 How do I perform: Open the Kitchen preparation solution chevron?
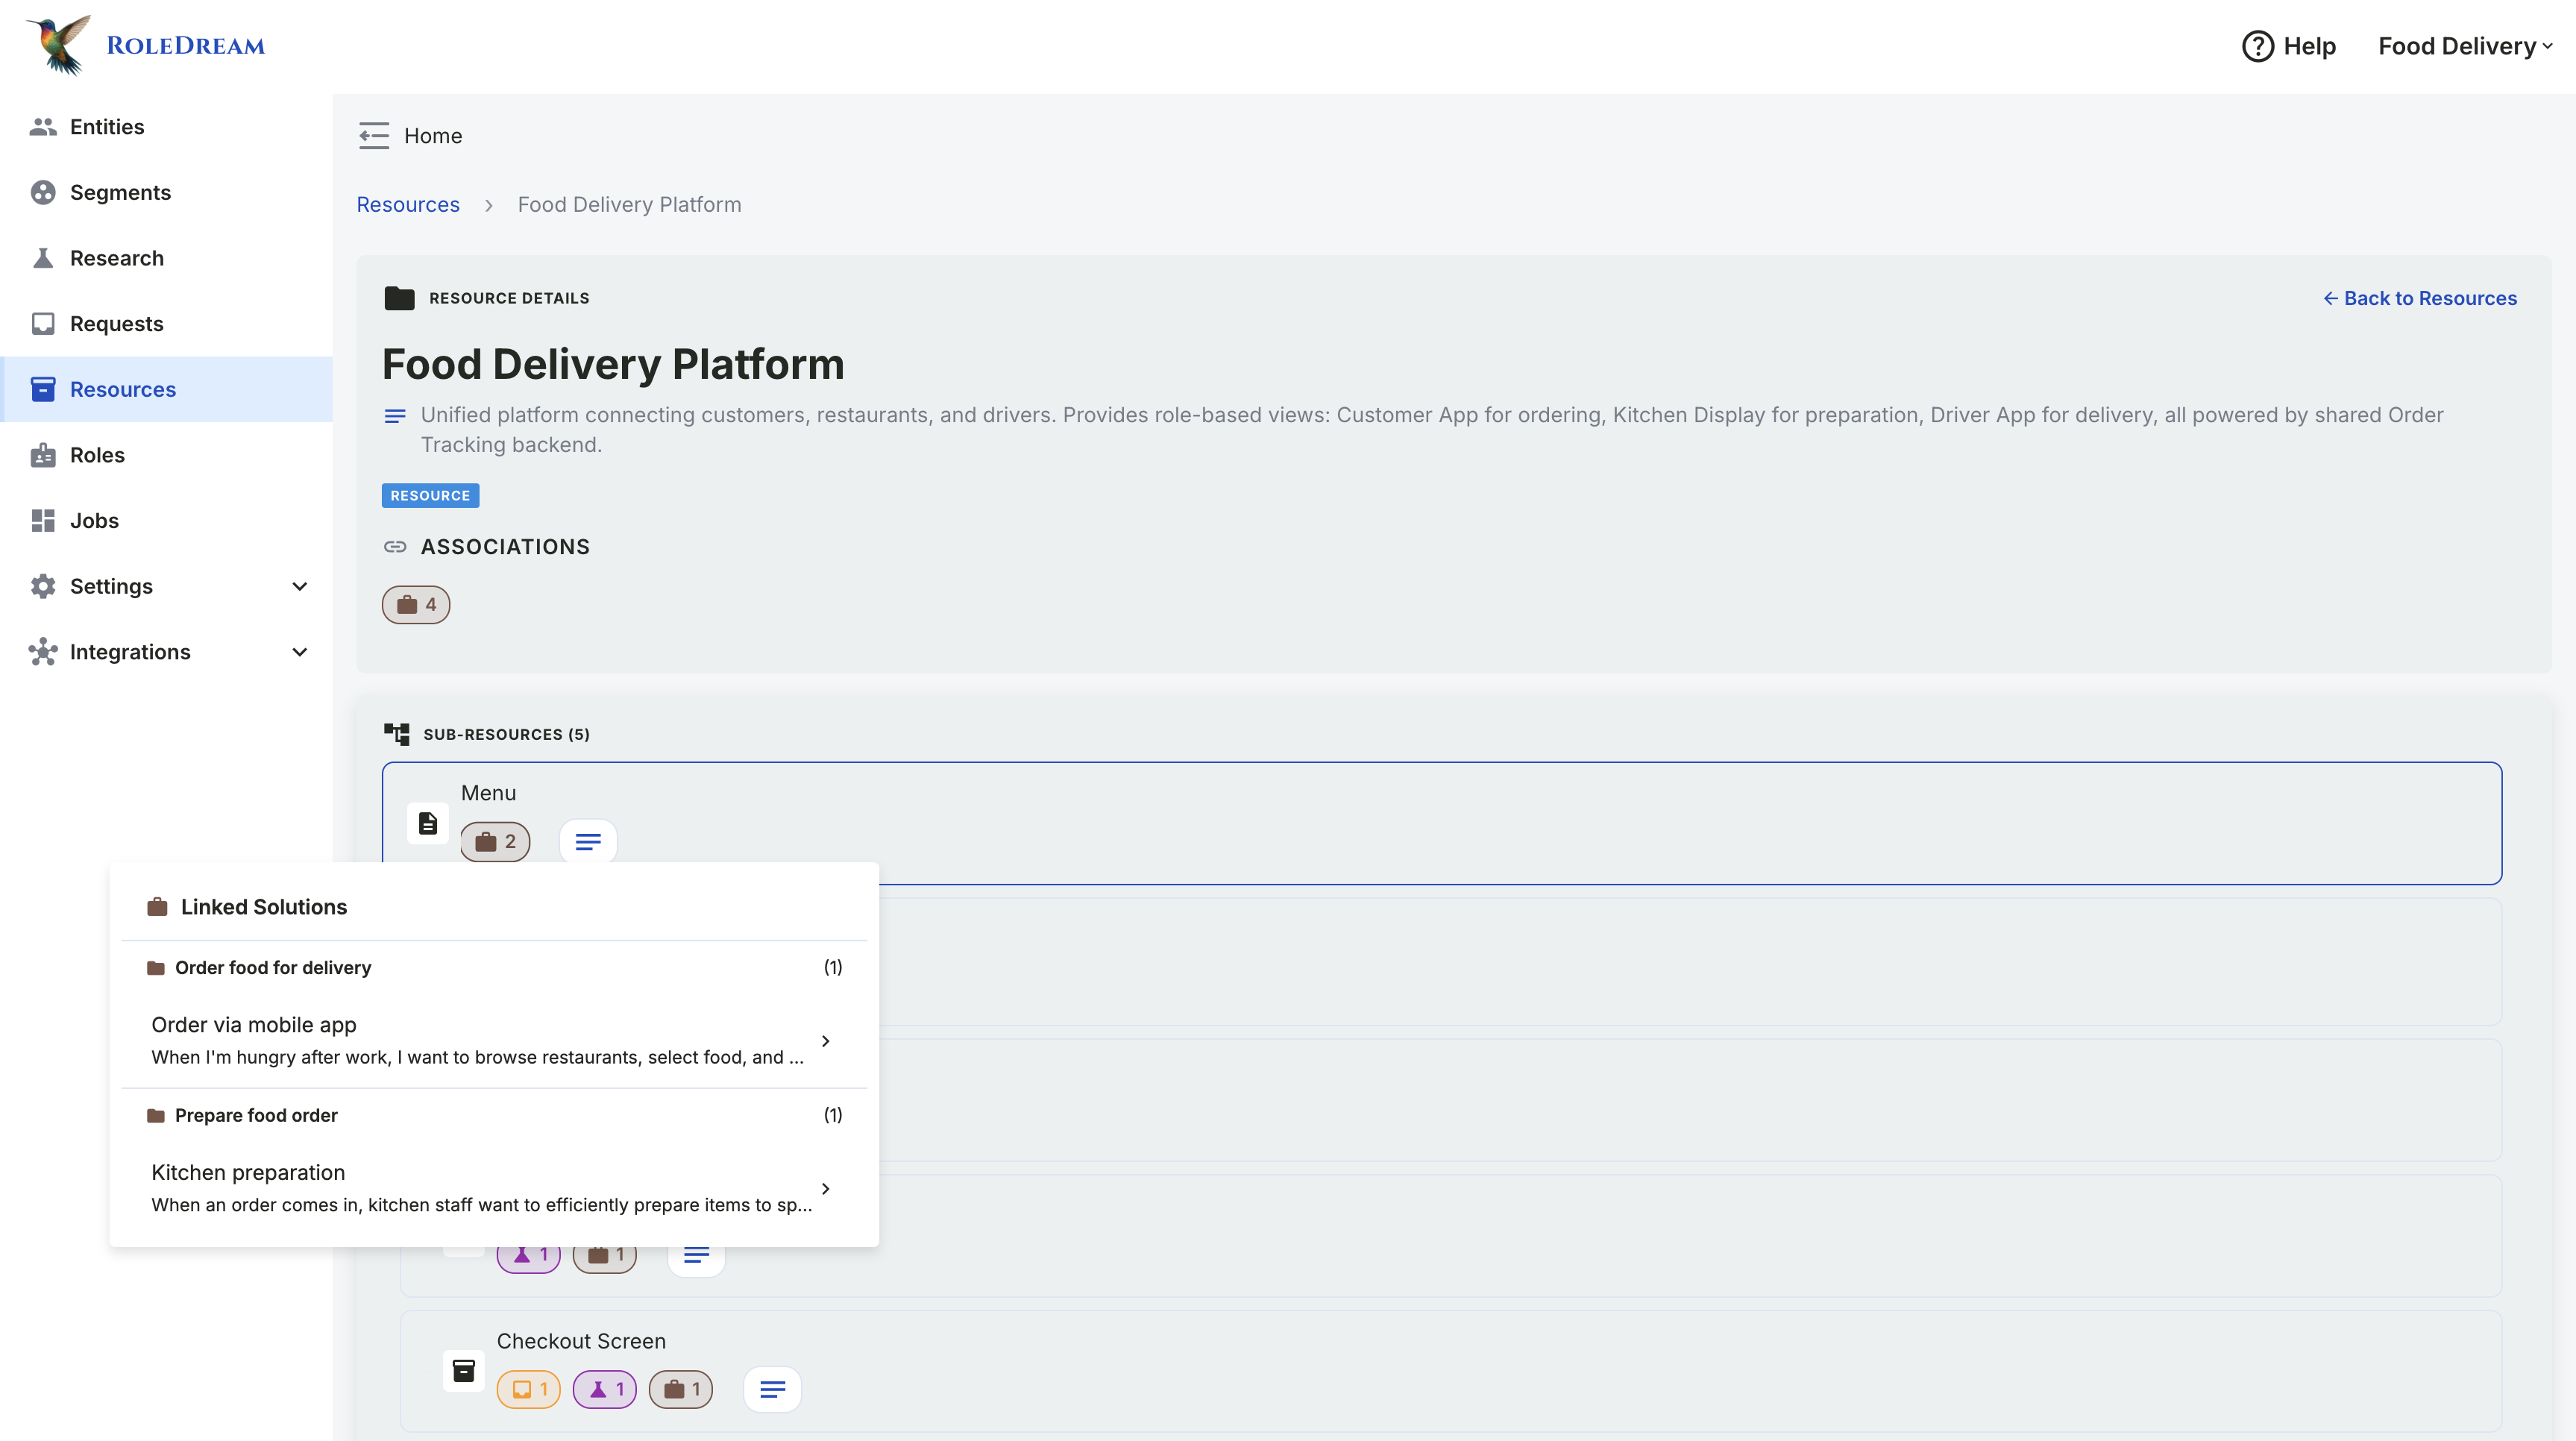point(825,1188)
